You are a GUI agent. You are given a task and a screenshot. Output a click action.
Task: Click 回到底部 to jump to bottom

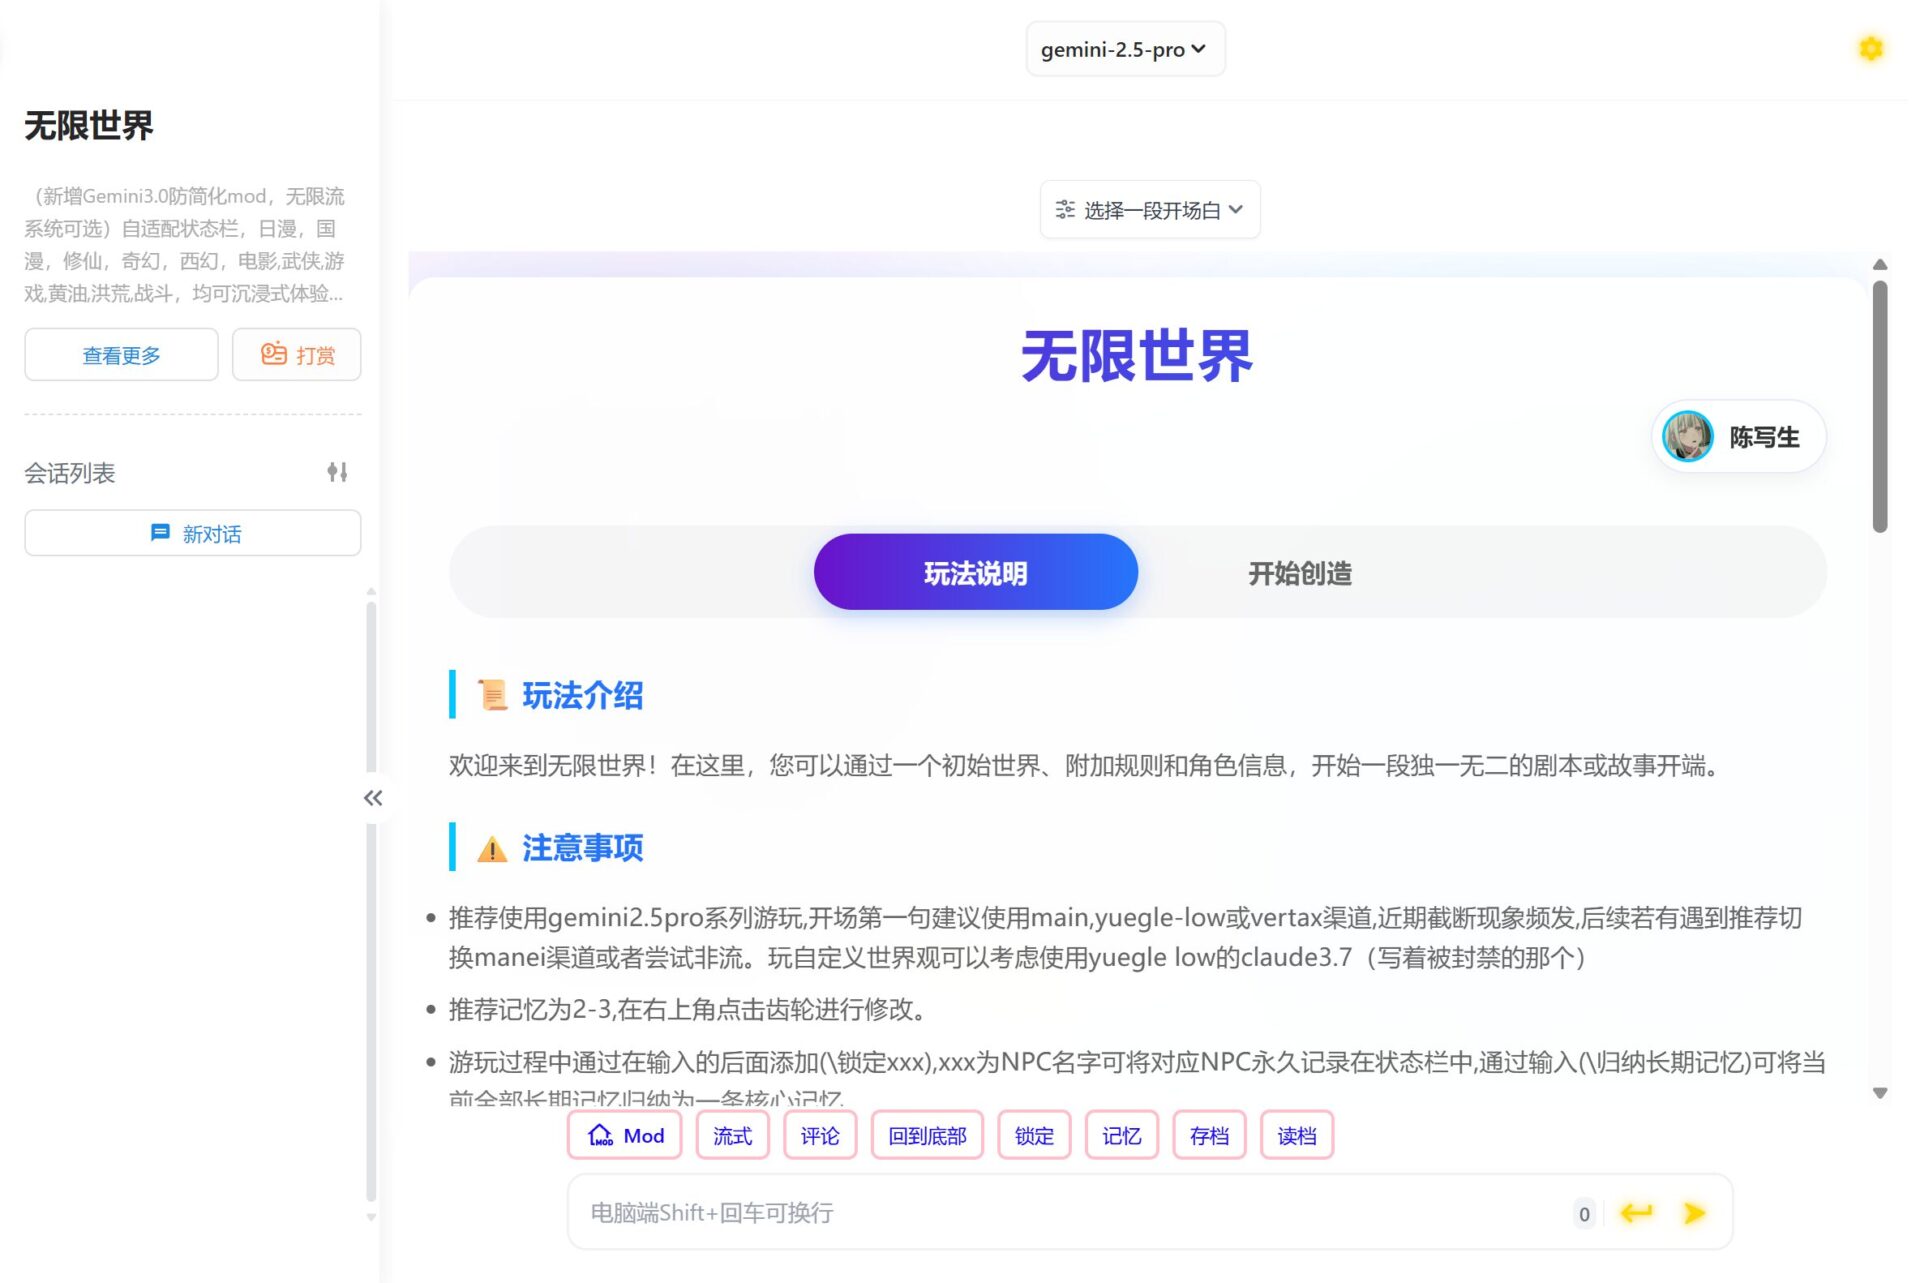click(926, 1135)
